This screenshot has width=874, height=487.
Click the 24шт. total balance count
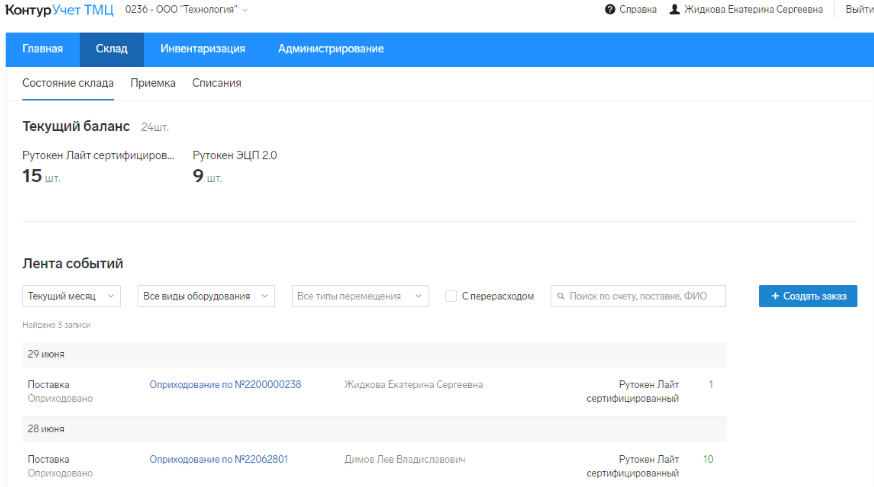154,128
